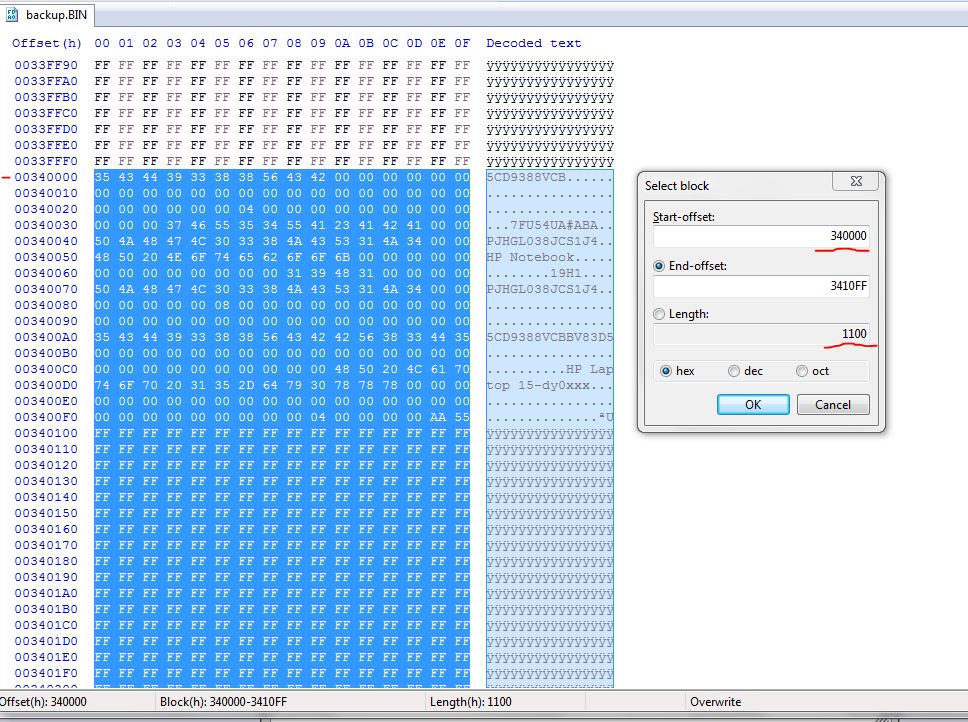Dismiss dialog with Cancel button

[833, 405]
